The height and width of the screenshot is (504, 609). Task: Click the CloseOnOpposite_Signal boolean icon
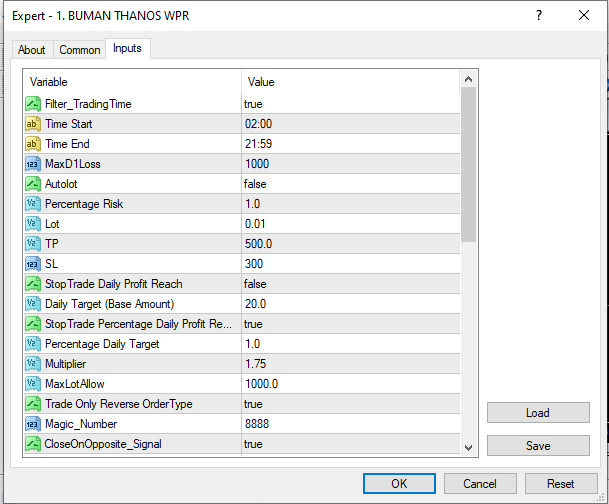point(33,444)
